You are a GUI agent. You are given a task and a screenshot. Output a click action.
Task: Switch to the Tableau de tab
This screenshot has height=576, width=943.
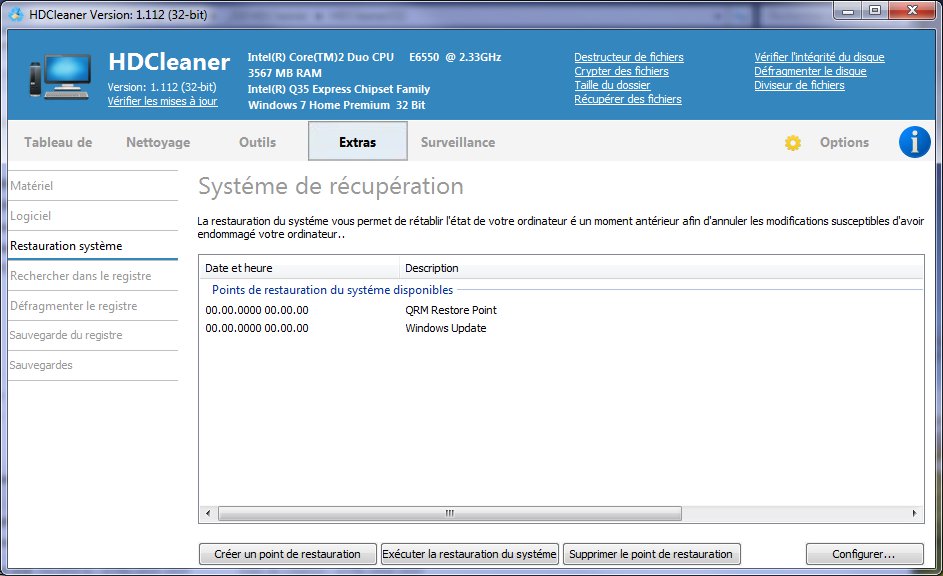pyautogui.click(x=58, y=142)
